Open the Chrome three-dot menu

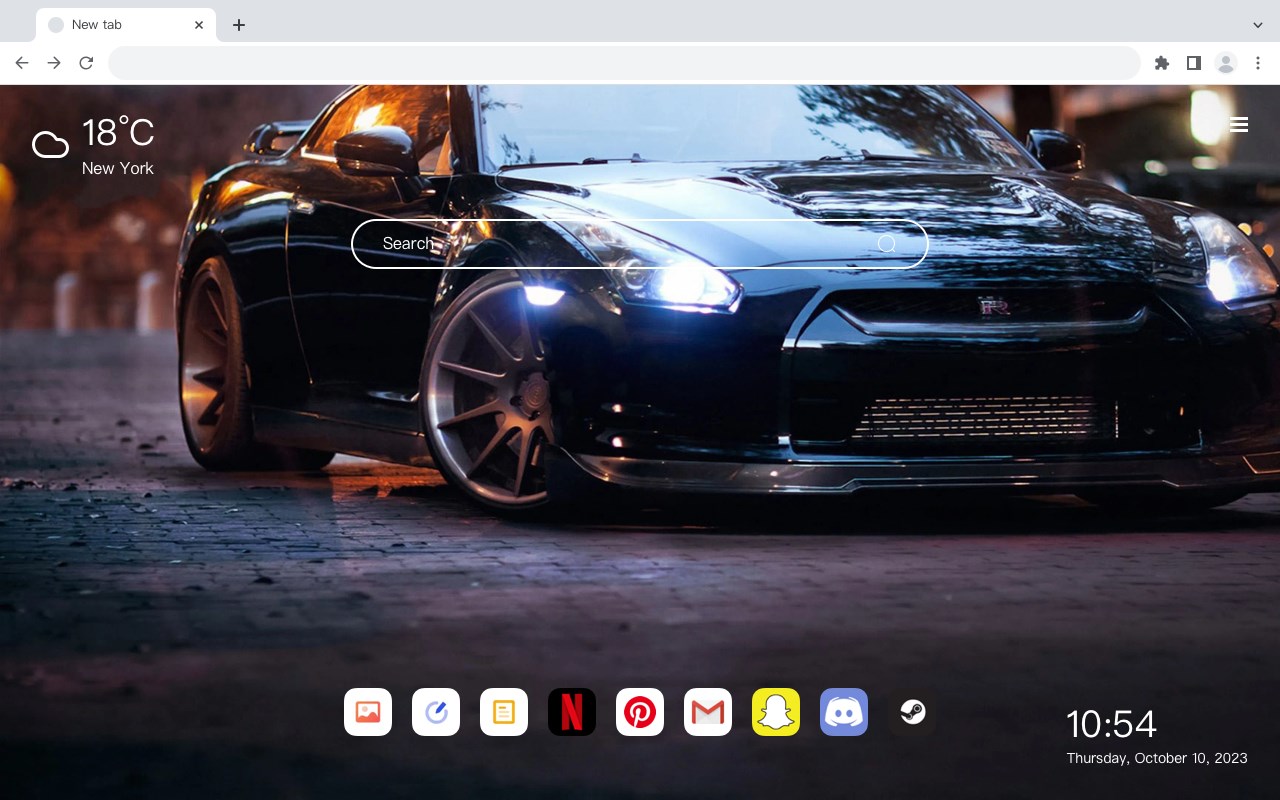click(1258, 63)
